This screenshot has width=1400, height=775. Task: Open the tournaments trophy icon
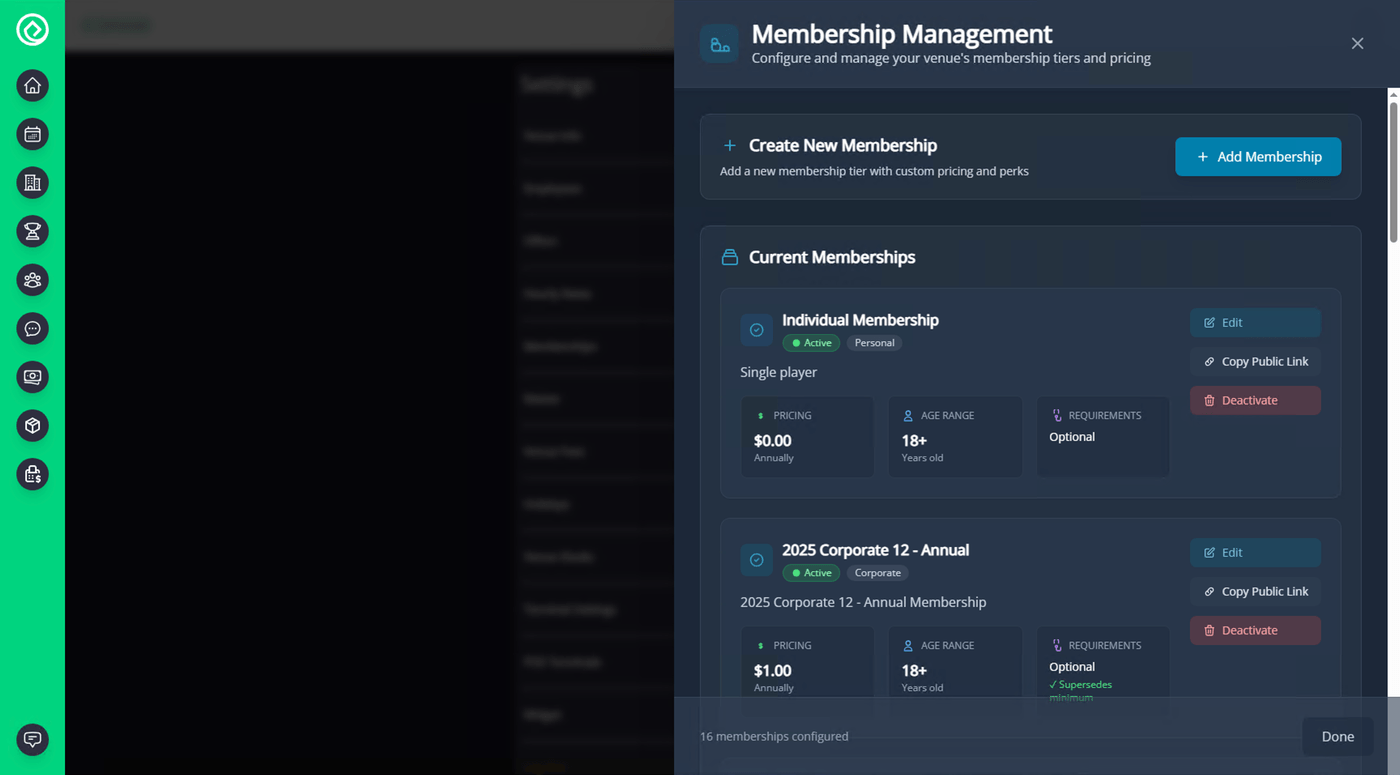coord(32,231)
